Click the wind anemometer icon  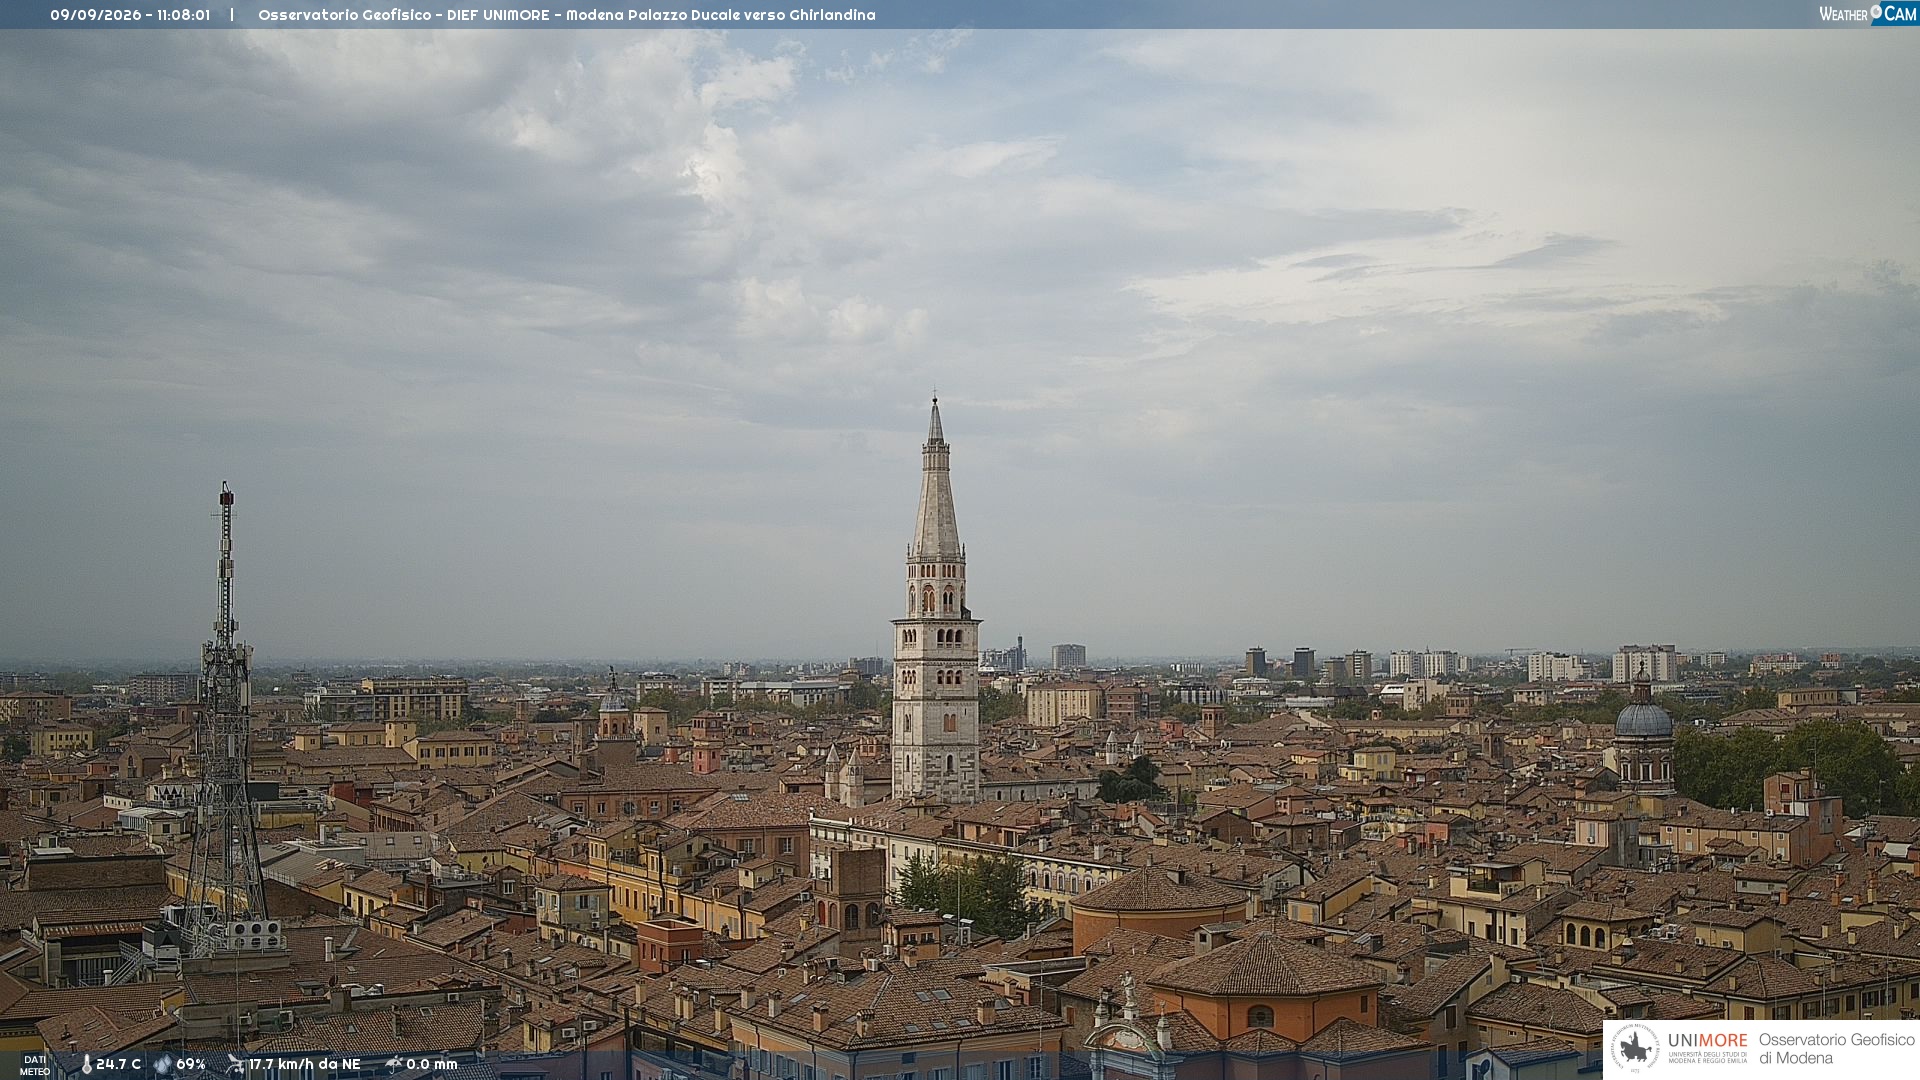coord(235,1065)
